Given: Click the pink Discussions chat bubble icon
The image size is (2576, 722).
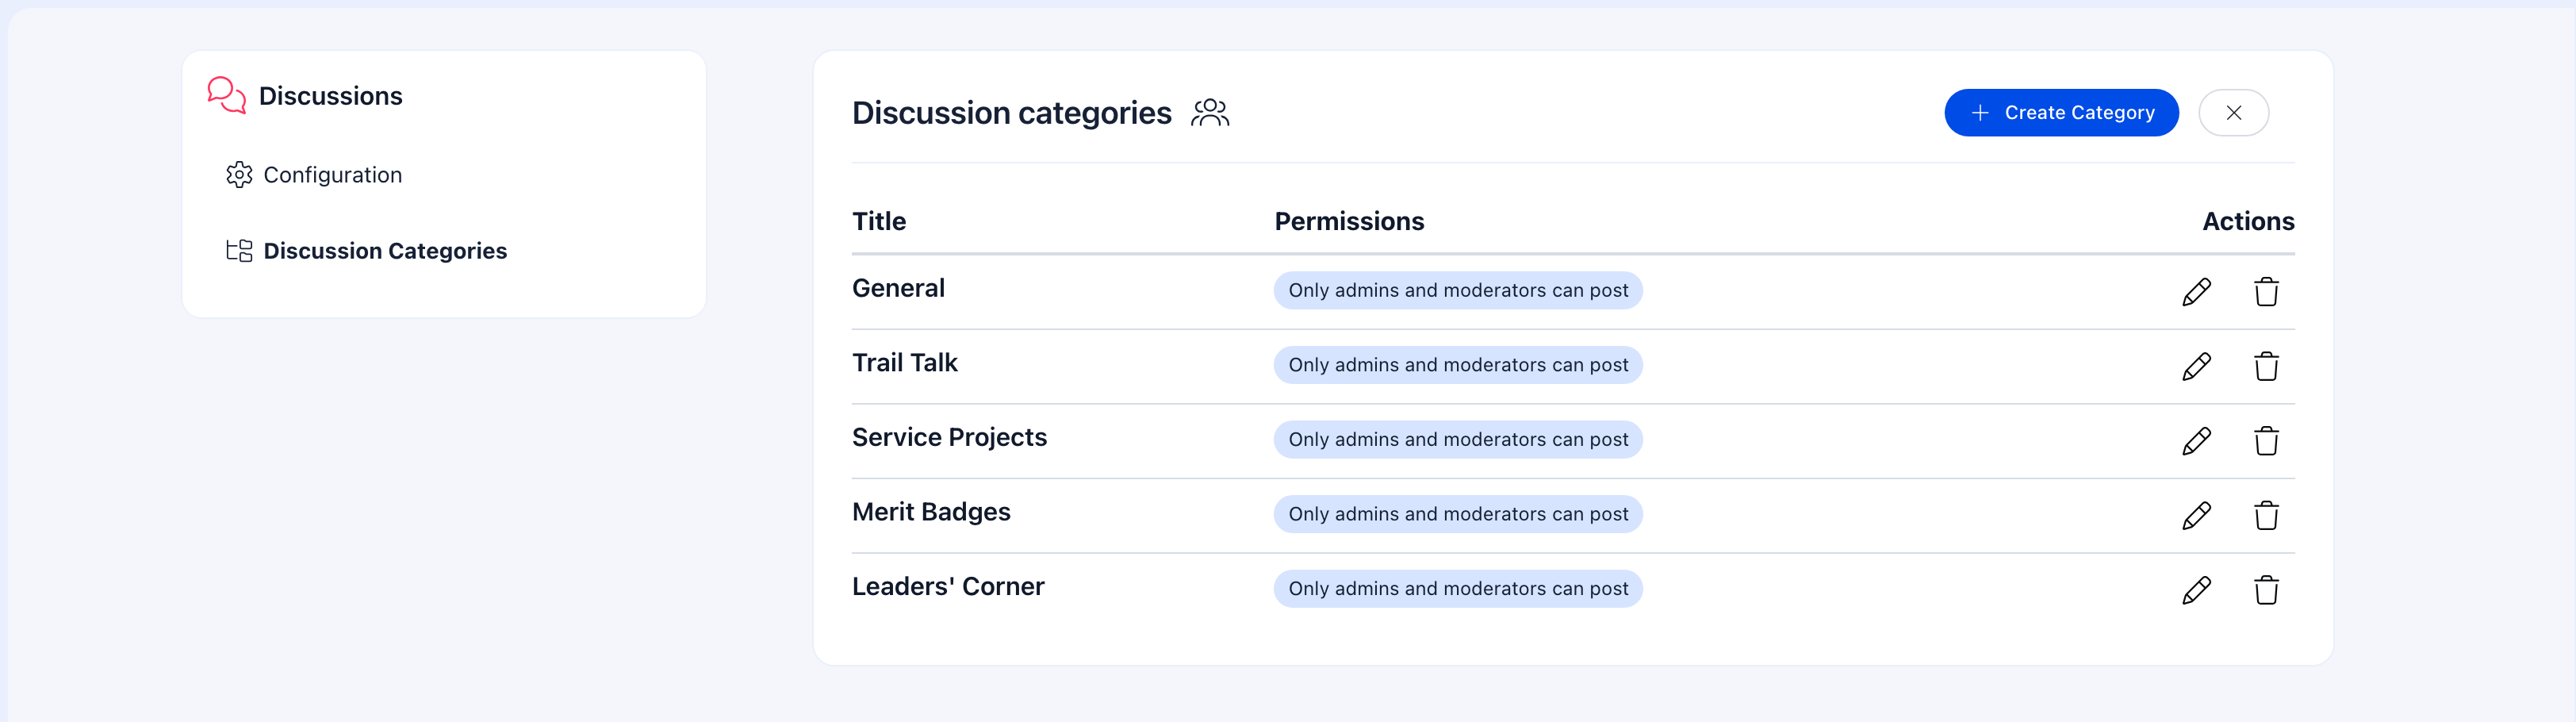Looking at the screenshot, I should point(225,95).
